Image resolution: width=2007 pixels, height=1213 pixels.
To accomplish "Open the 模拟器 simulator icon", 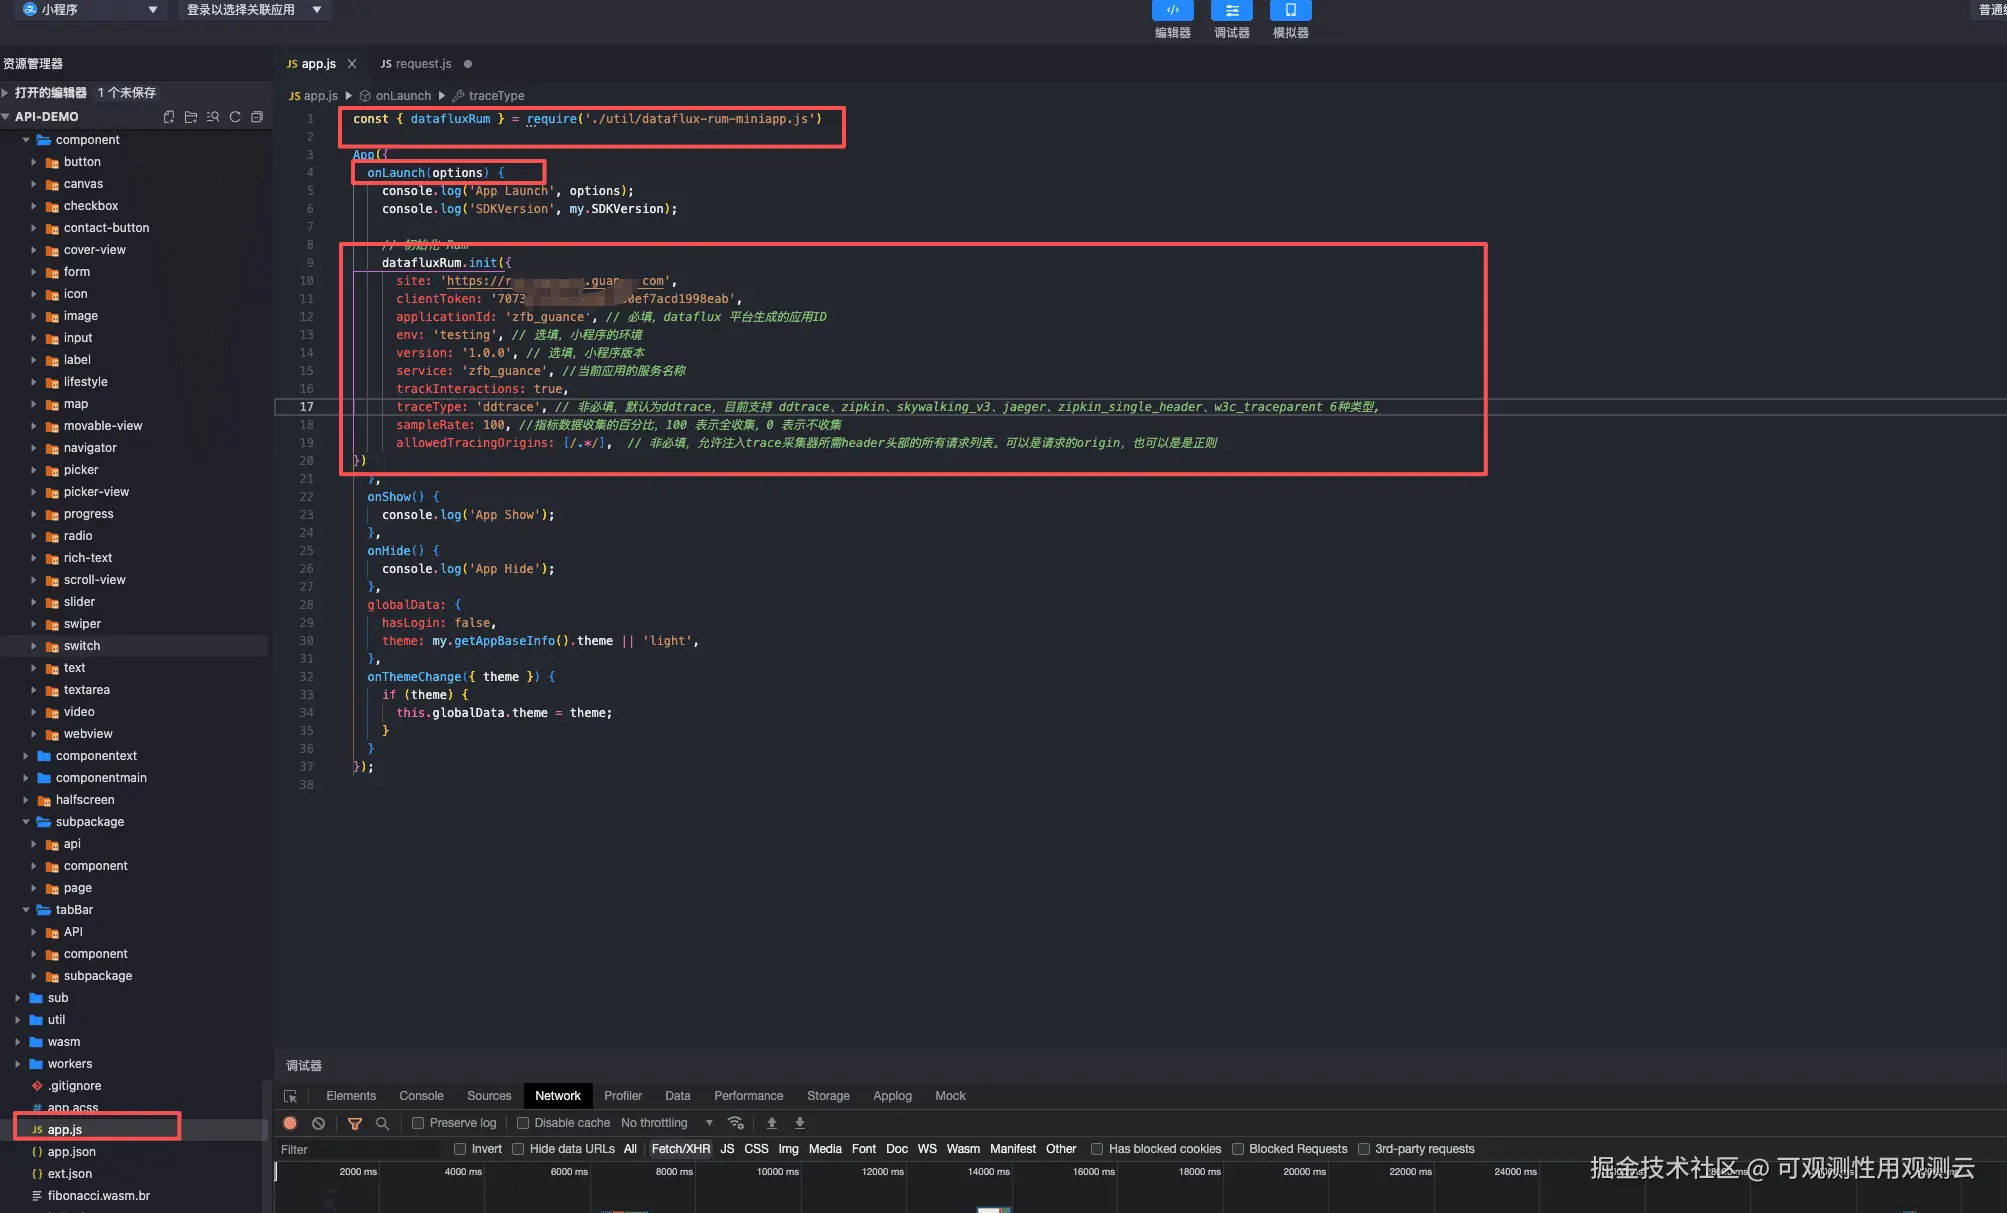I will (1290, 11).
